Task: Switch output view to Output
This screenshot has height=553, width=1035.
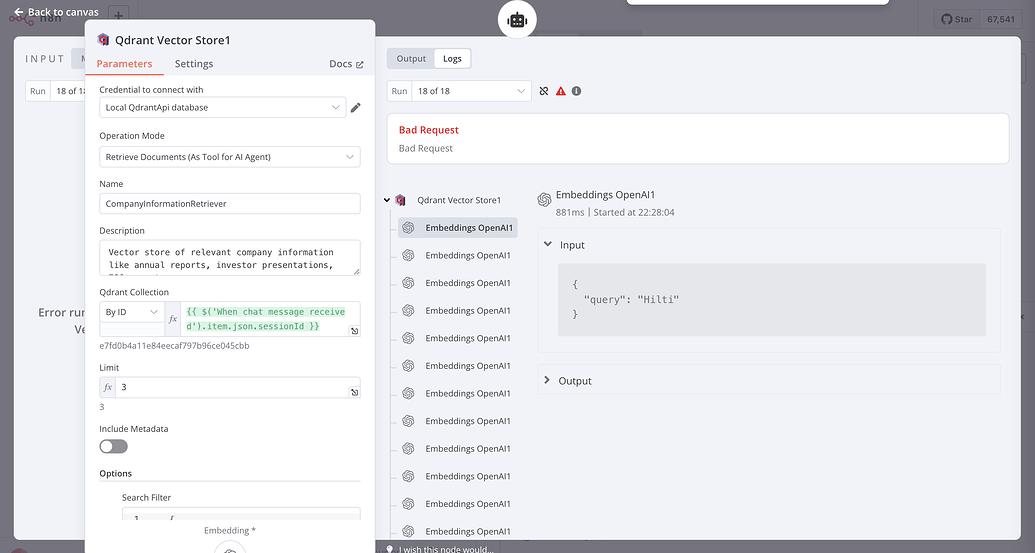Action: pyautogui.click(x=411, y=59)
